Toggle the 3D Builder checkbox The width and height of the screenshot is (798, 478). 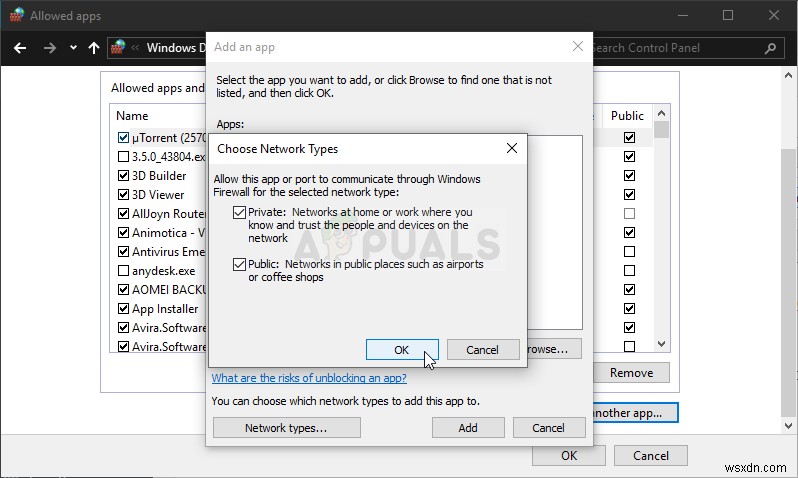click(x=123, y=176)
